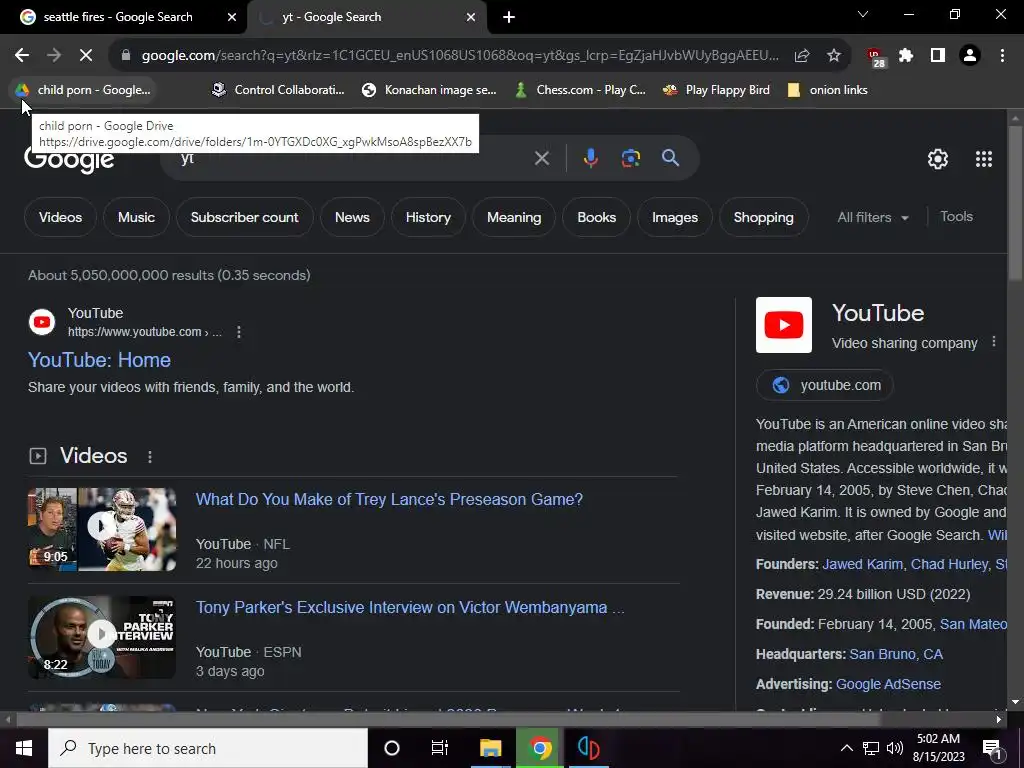Switch to Shopping results

pos(763,217)
